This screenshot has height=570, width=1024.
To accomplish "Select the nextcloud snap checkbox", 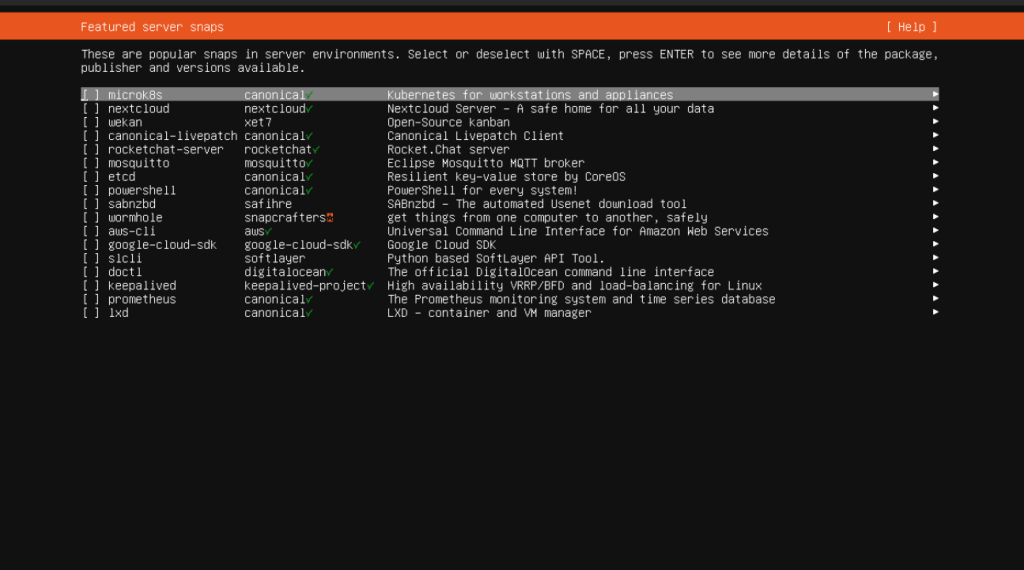I will 91,109.
